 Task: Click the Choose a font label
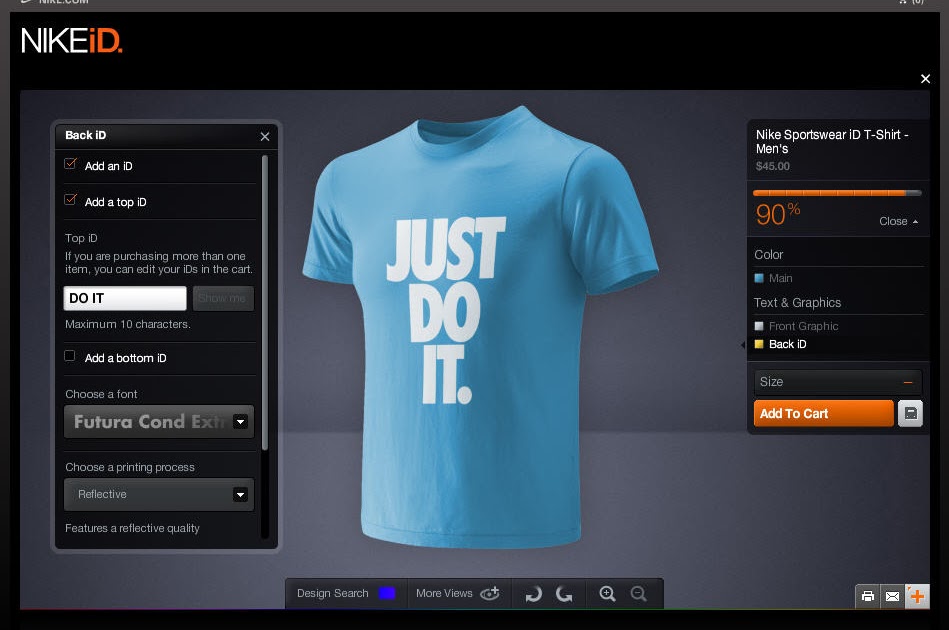pos(101,394)
